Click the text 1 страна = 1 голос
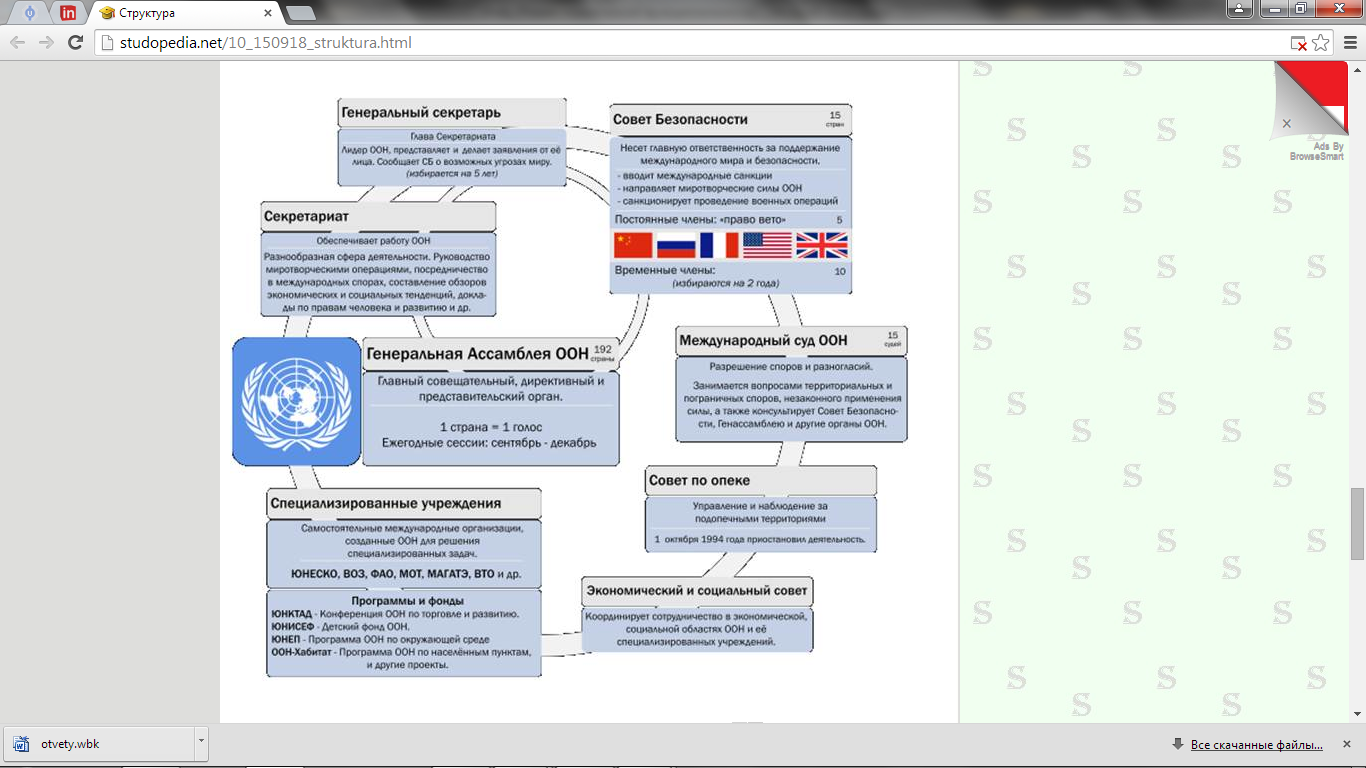This screenshot has width=1366, height=768. (491, 427)
